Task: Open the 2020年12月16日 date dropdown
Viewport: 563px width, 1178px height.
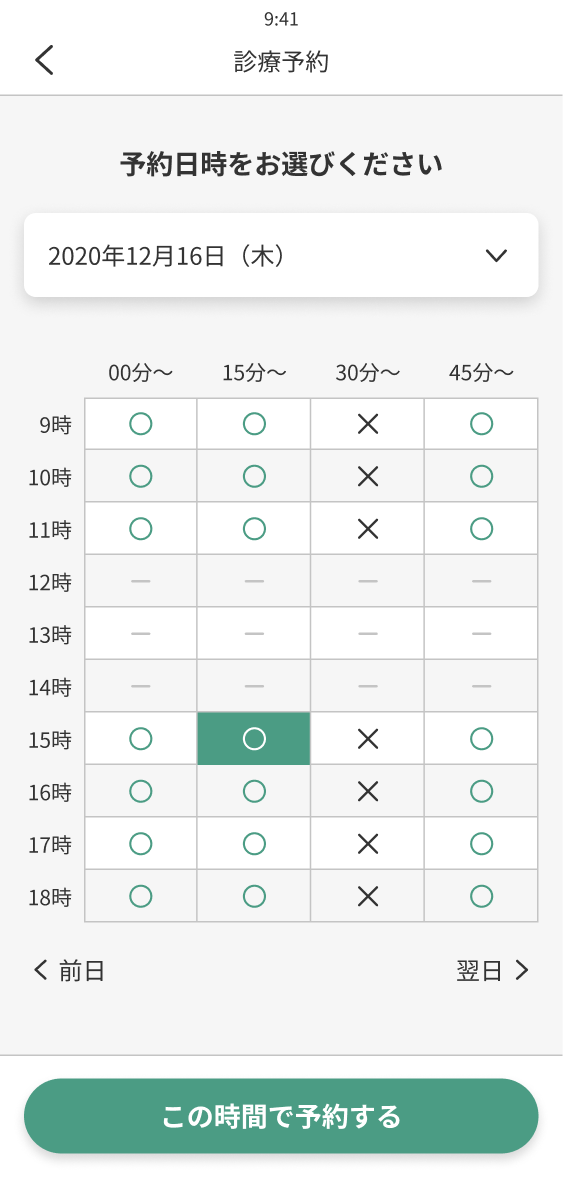Action: click(x=281, y=255)
